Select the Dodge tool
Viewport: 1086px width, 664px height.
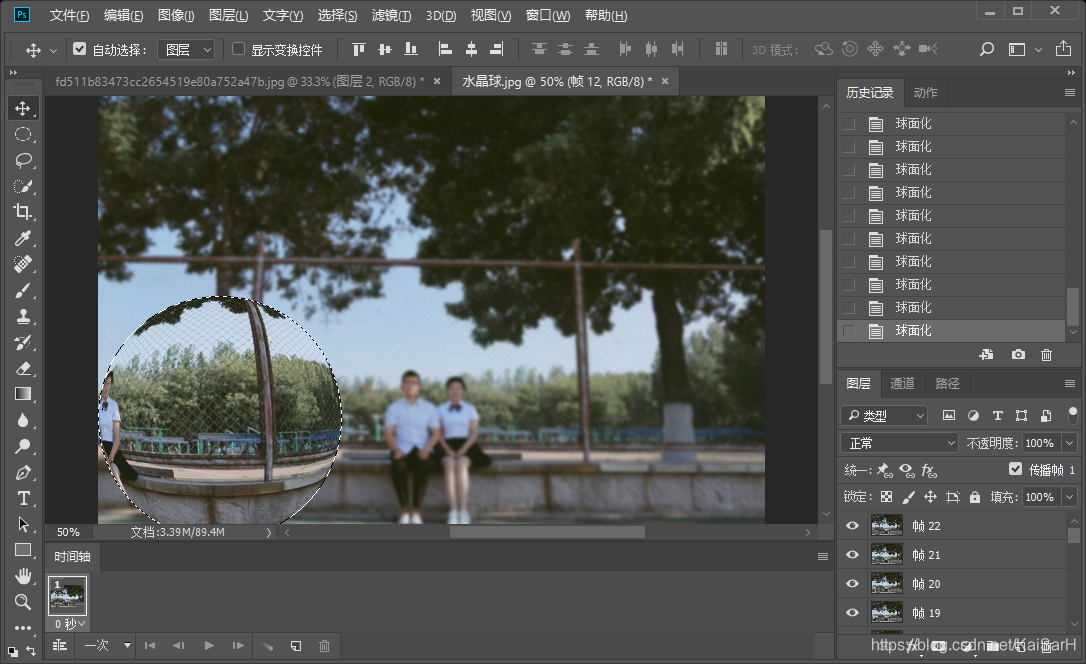[x=23, y=446]
